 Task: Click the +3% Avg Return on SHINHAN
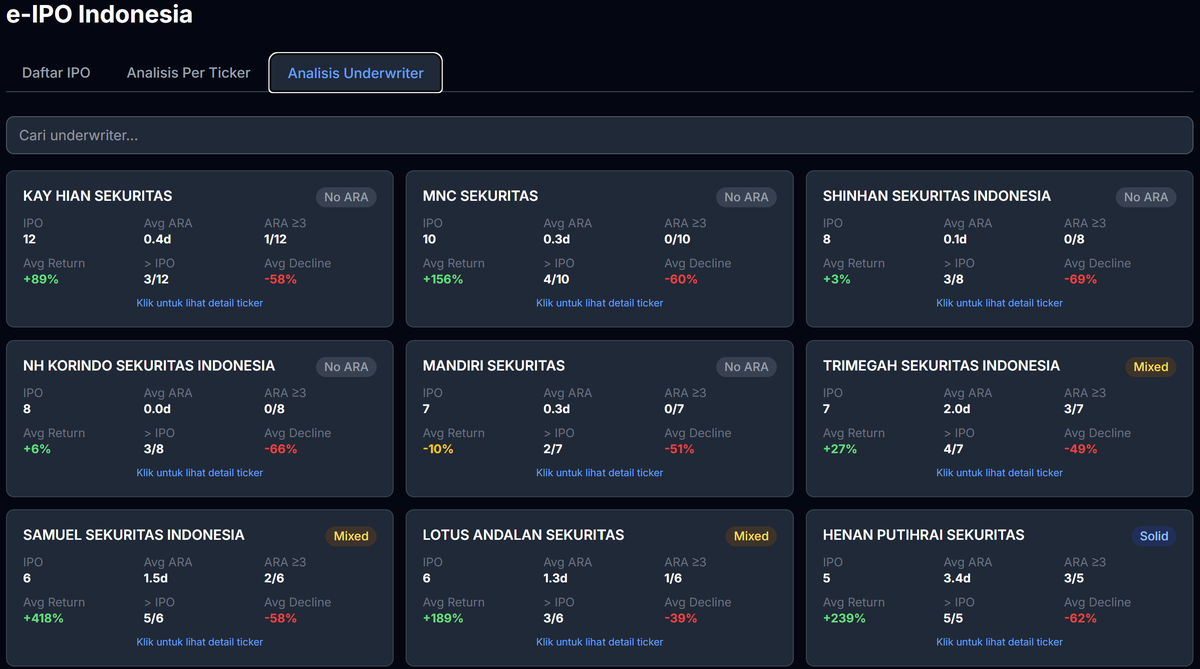coord(837,279)
